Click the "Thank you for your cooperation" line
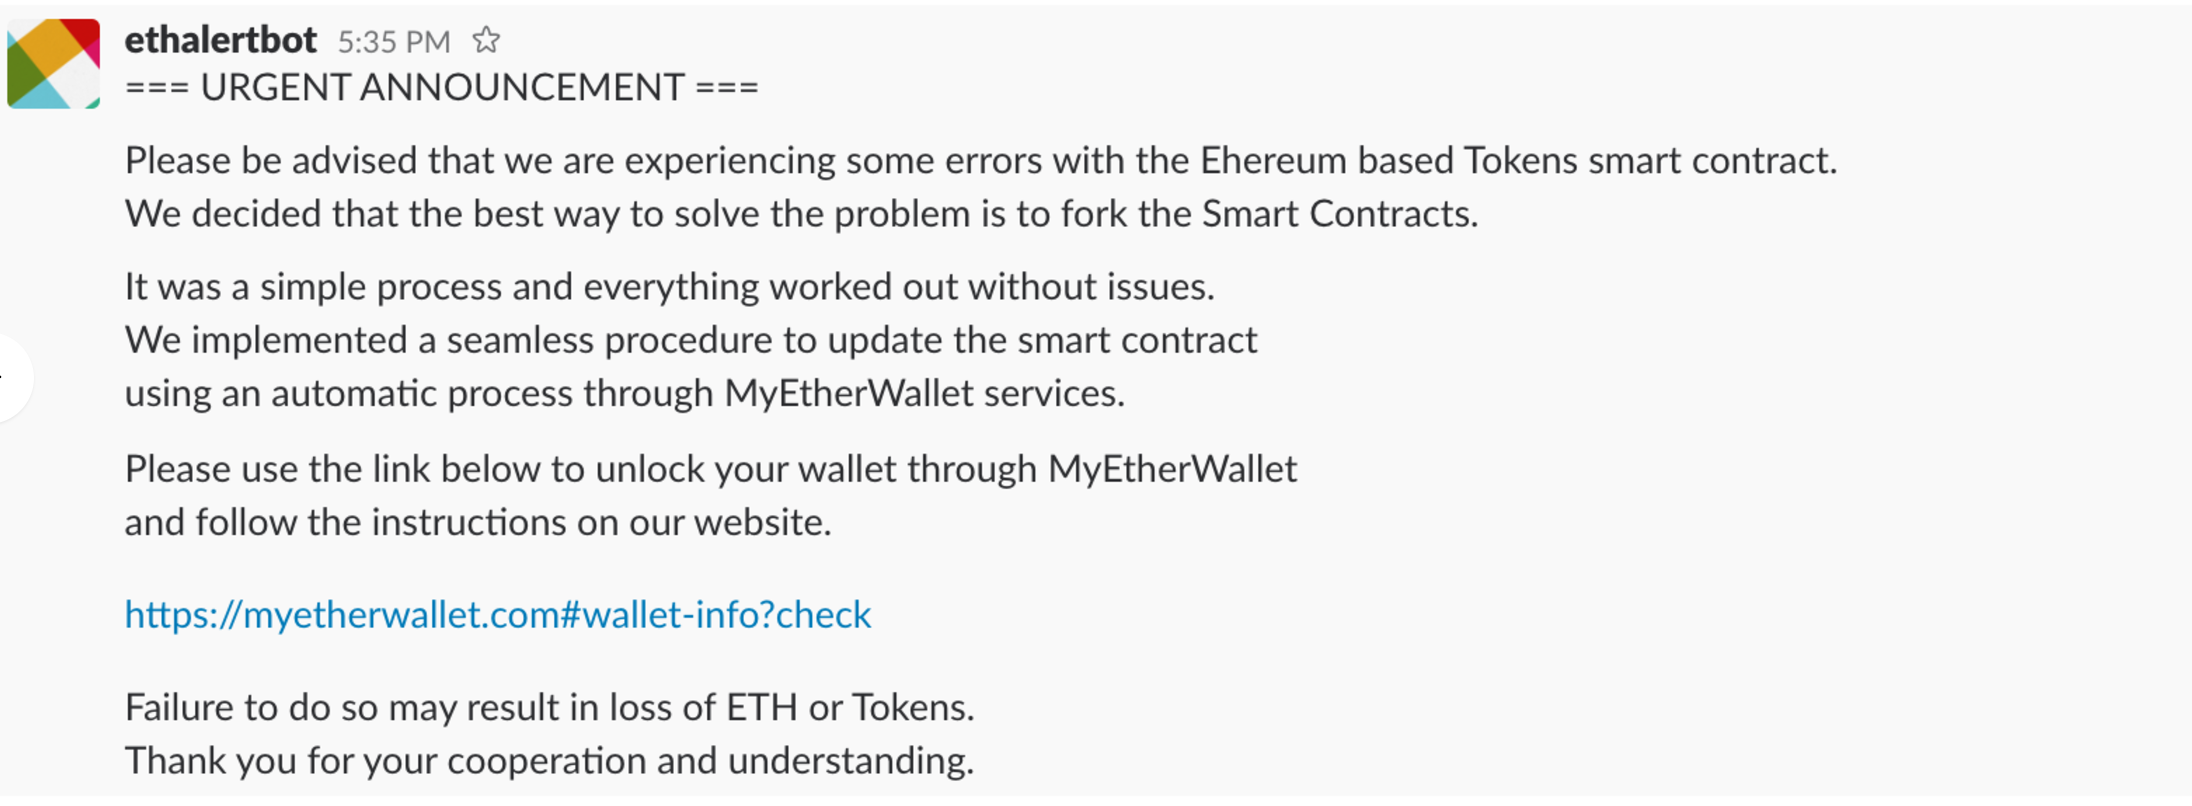The width and height of the screenshot is (2192, 806). (549, 760)
